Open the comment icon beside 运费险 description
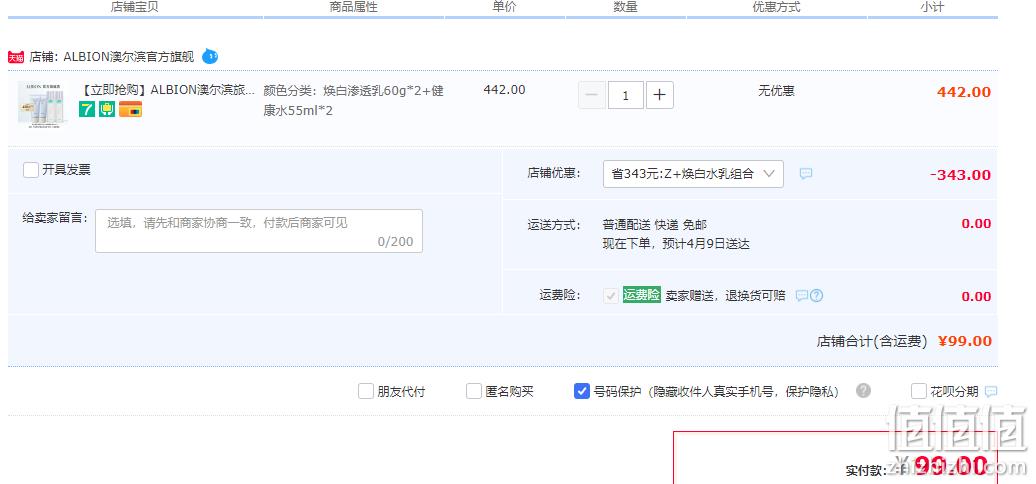 [x=801, y=296]
